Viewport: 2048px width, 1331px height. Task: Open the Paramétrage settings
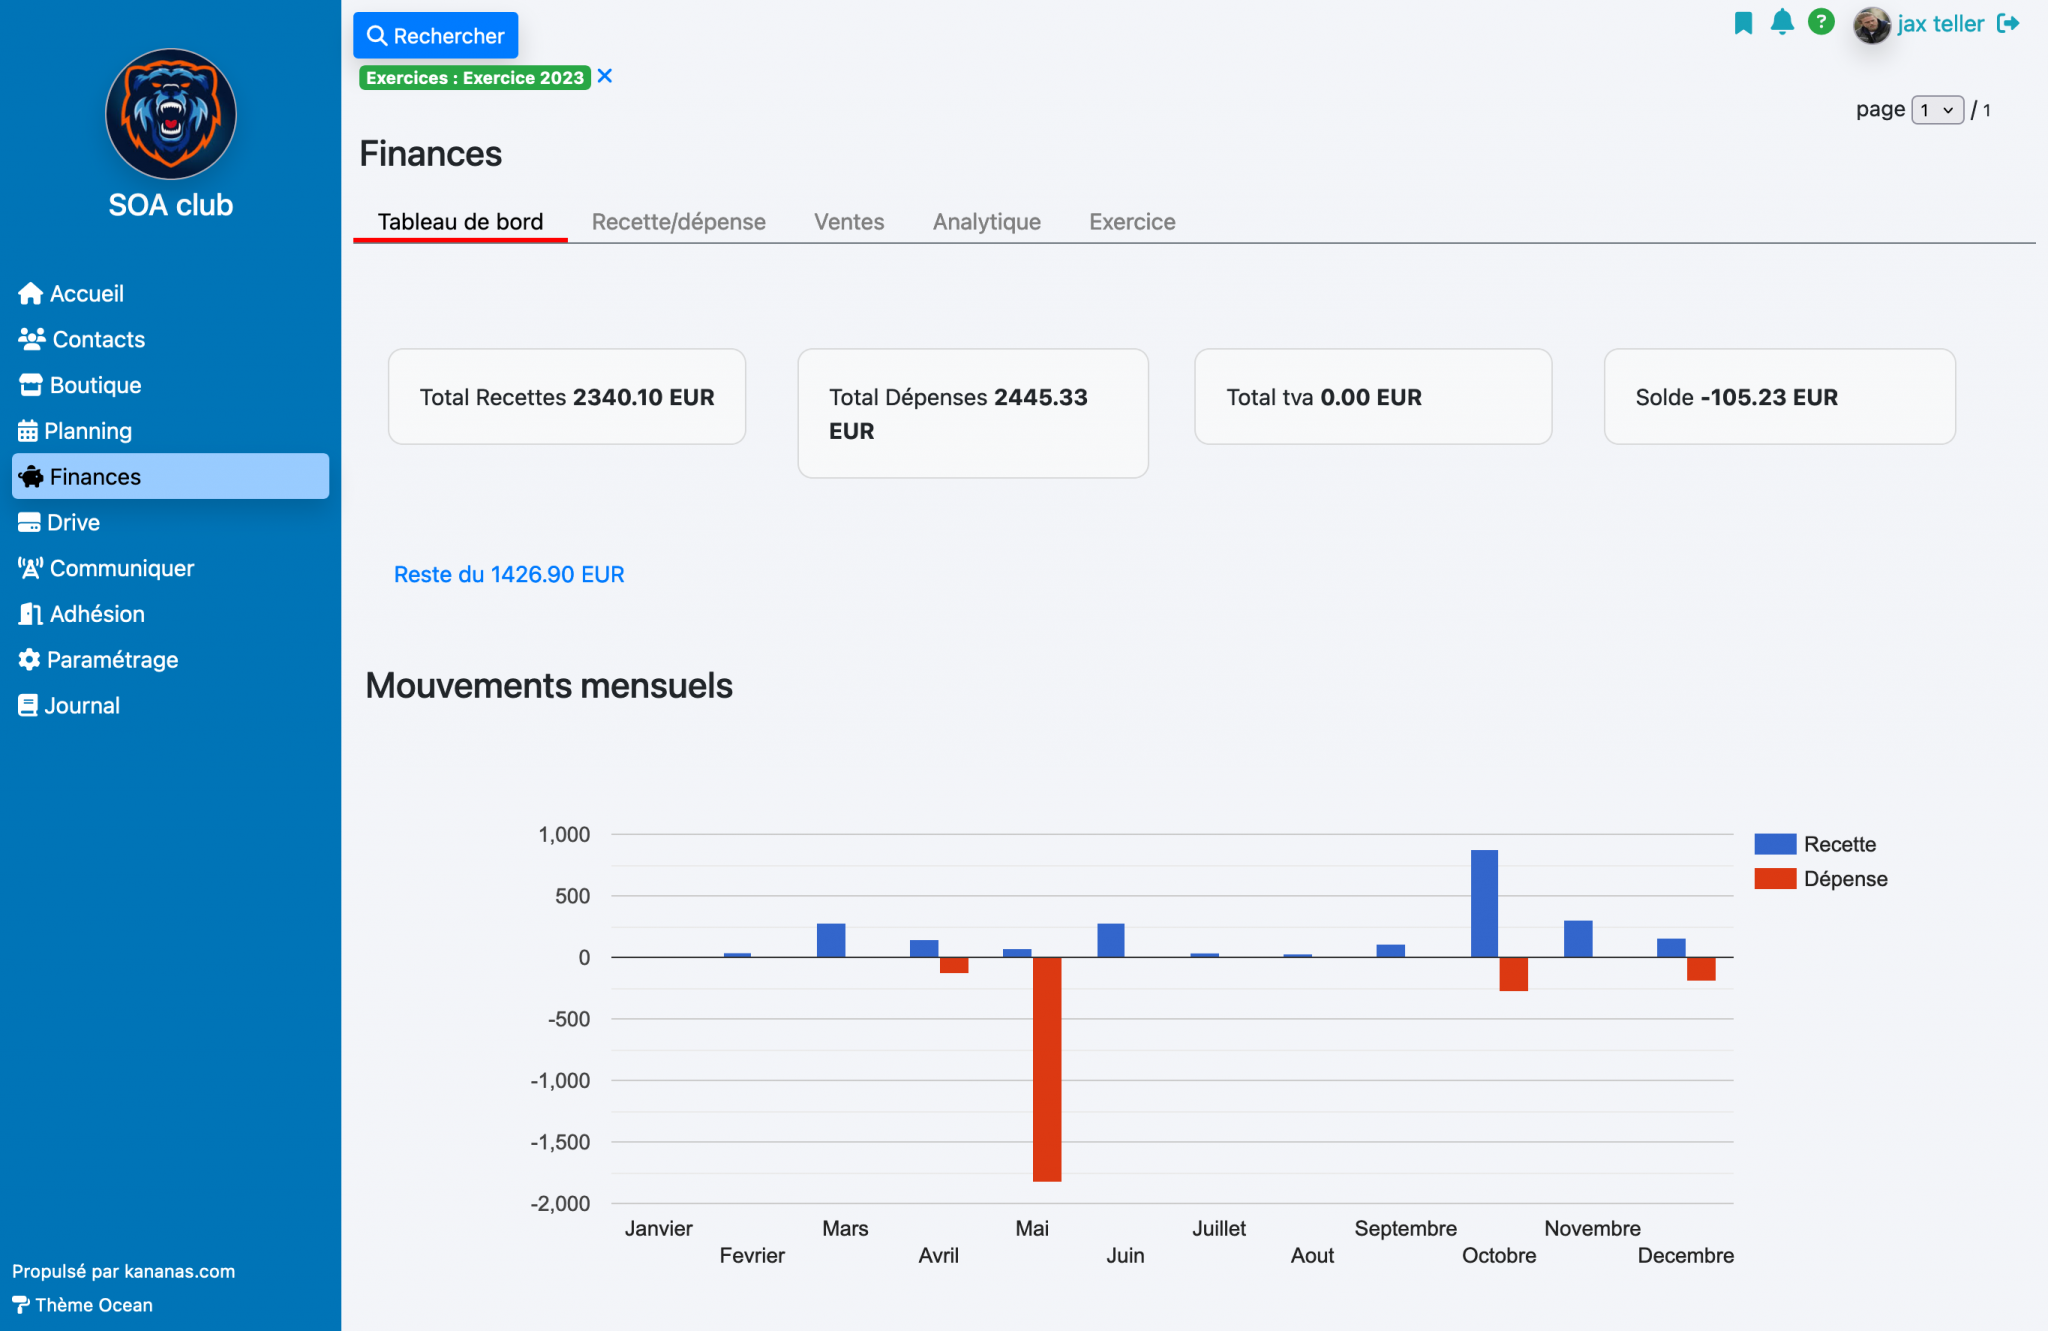(113, 659)
